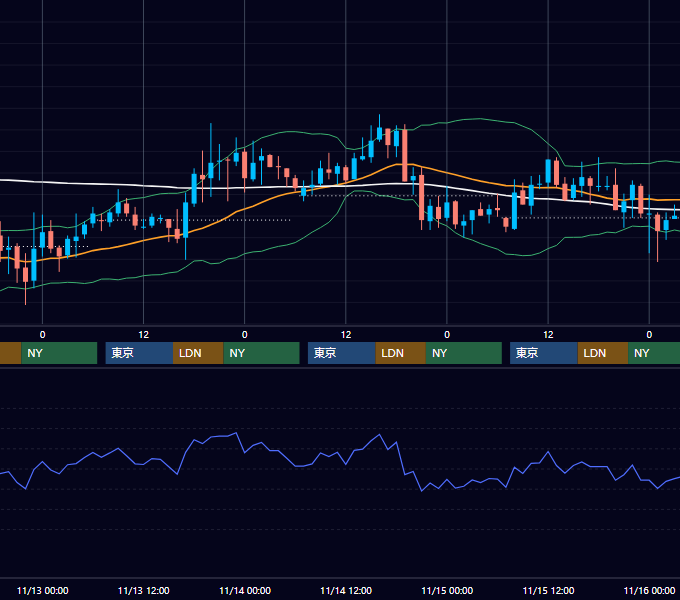This screenshot has height=600, width=680.
Task: Click the 11/14 12:00 date label
Action: coord(346,590)
